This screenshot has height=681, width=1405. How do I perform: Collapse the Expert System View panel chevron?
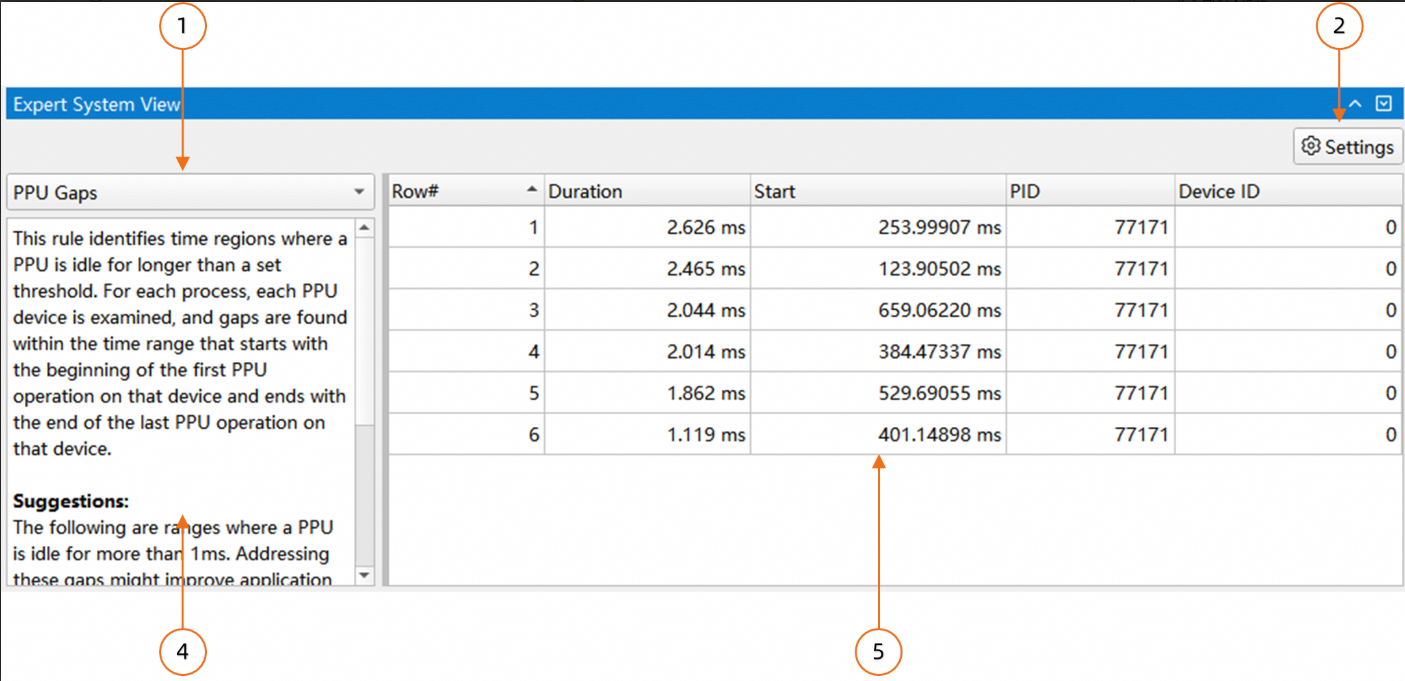1356,103
